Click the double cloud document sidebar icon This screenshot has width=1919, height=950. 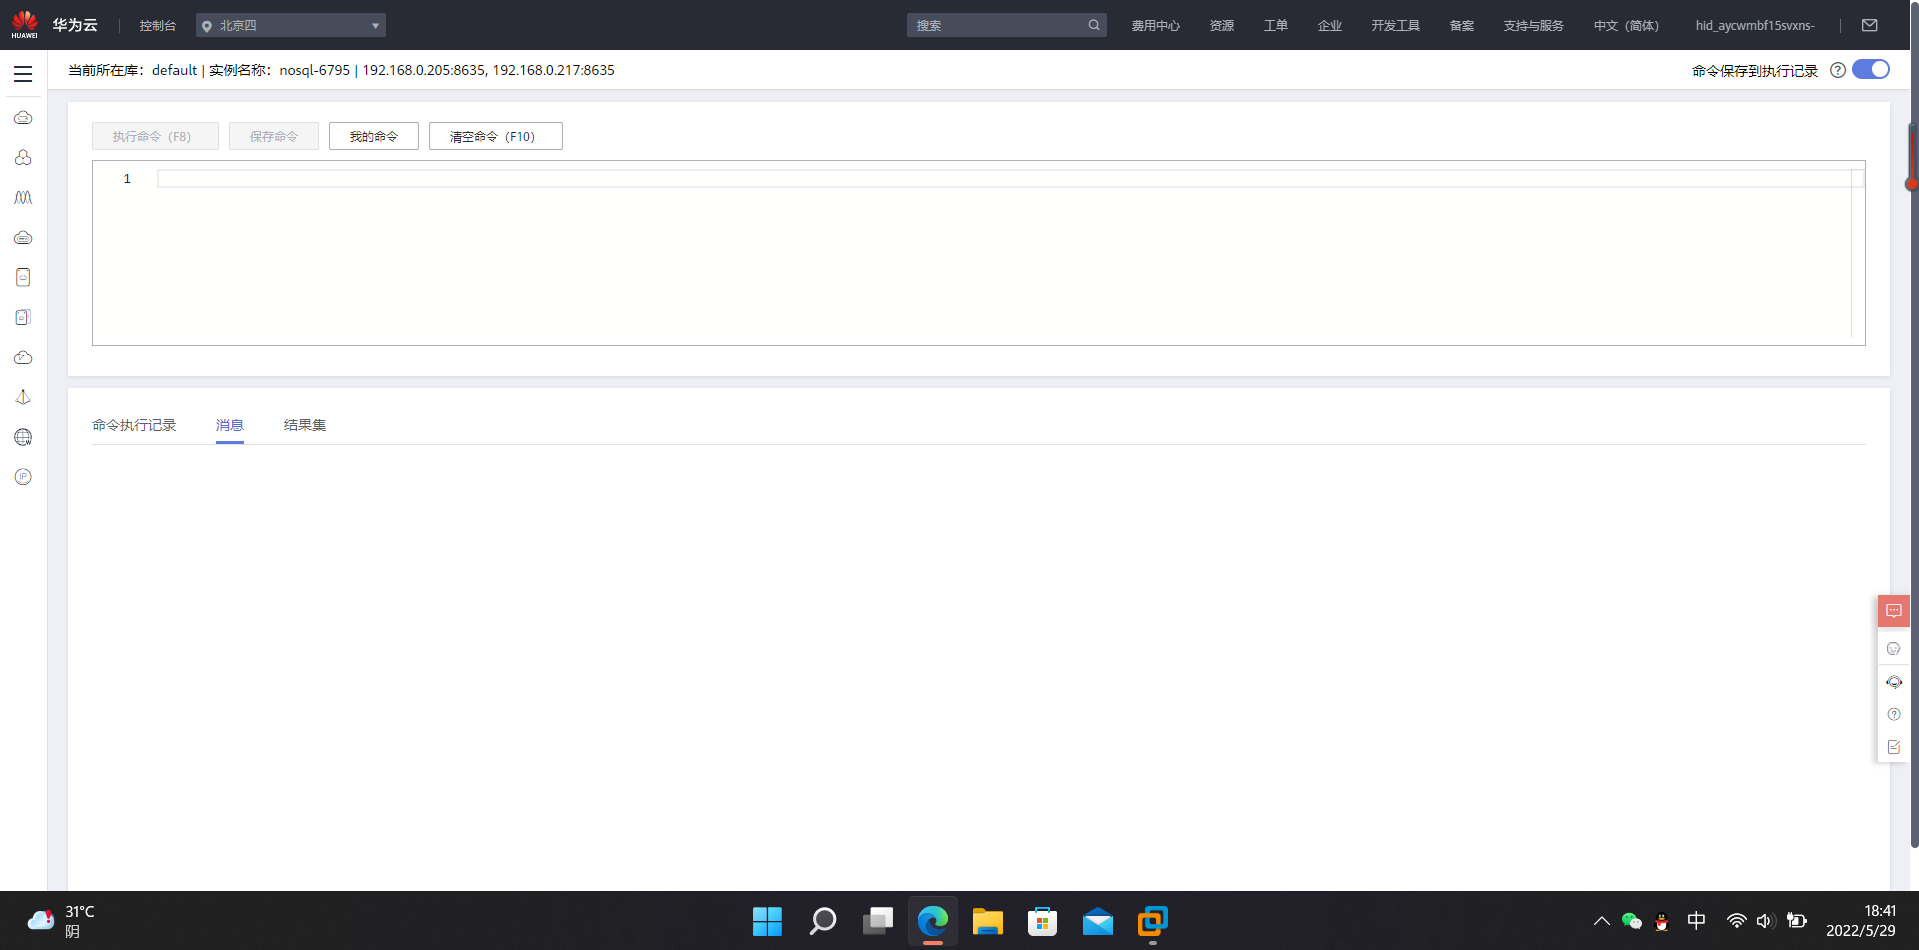(23, 317)
